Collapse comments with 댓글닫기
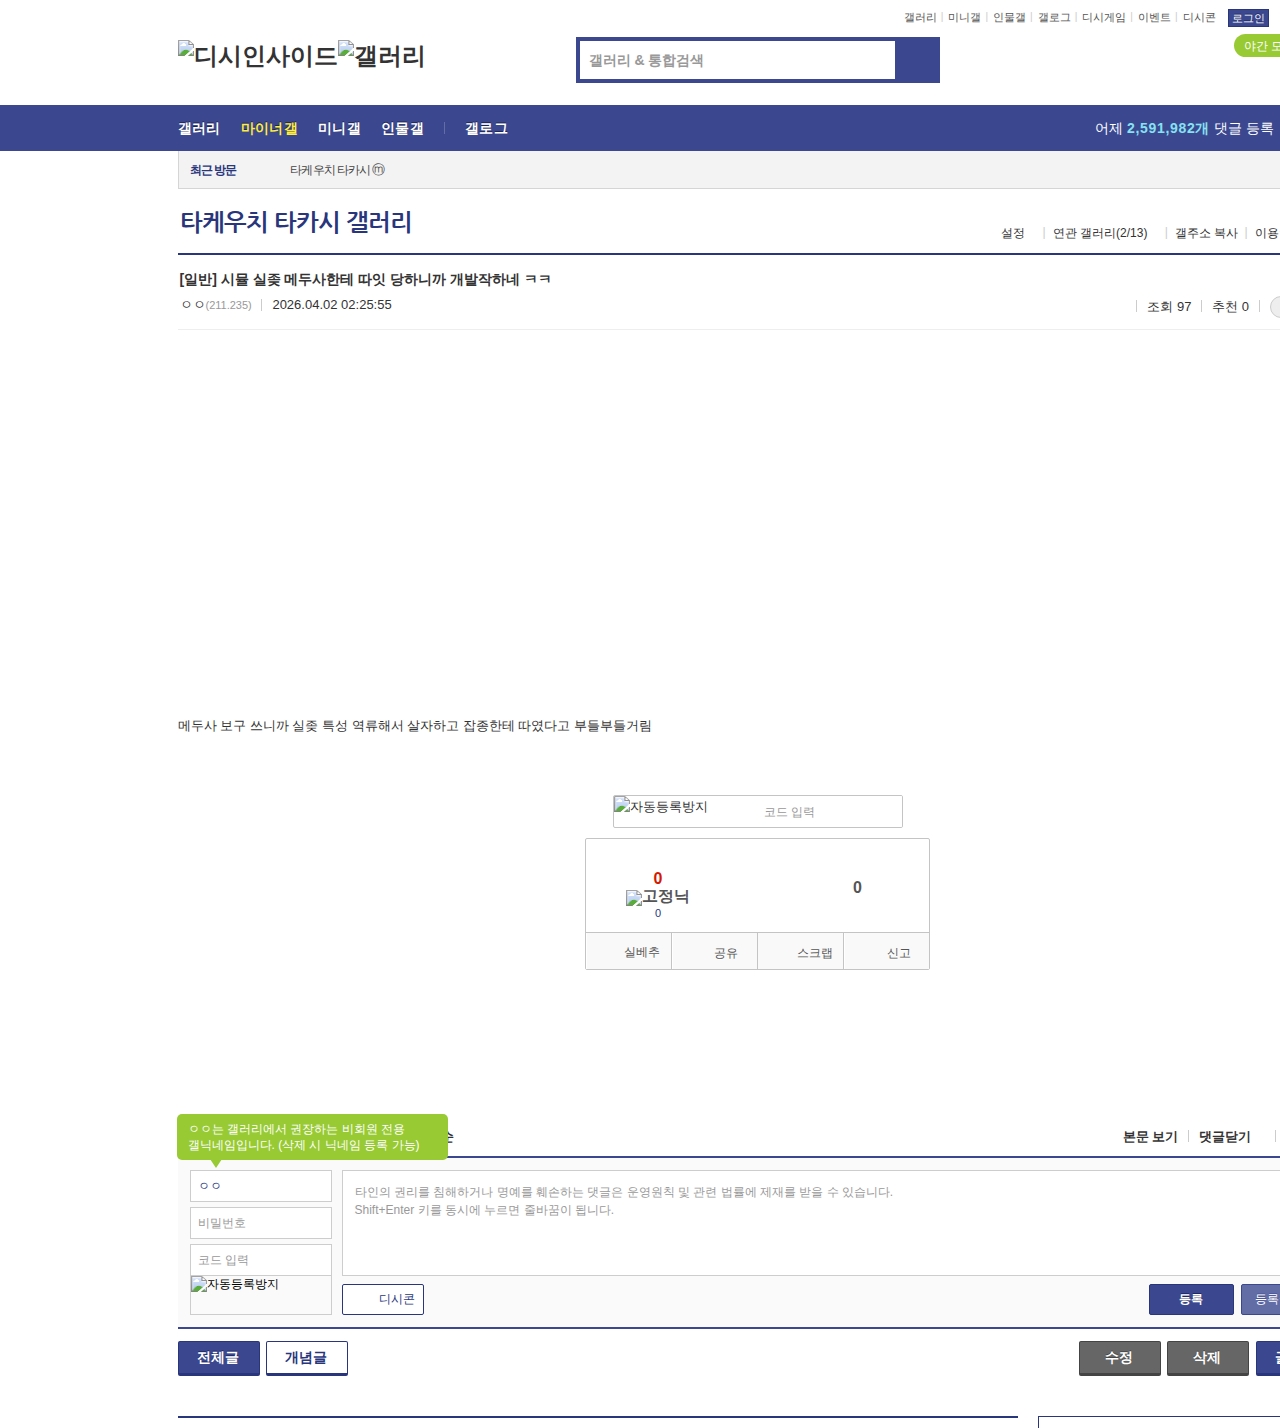1280x1428 pixels. 1225,1137
